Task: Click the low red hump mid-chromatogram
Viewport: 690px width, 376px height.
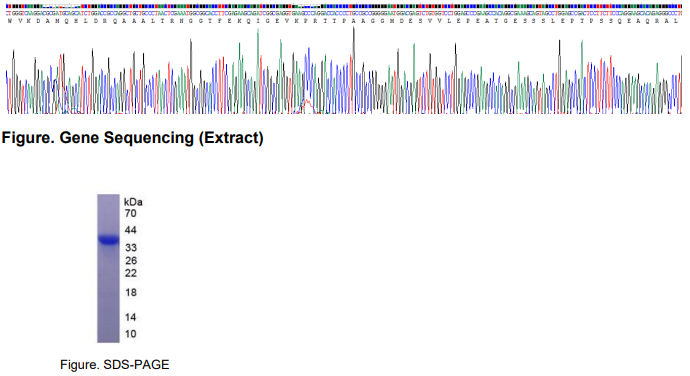Action: (307, 107)
